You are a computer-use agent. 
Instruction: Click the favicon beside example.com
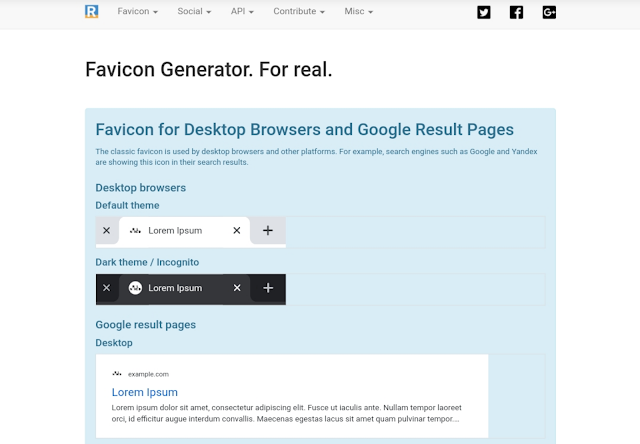(x=117, y=374)
